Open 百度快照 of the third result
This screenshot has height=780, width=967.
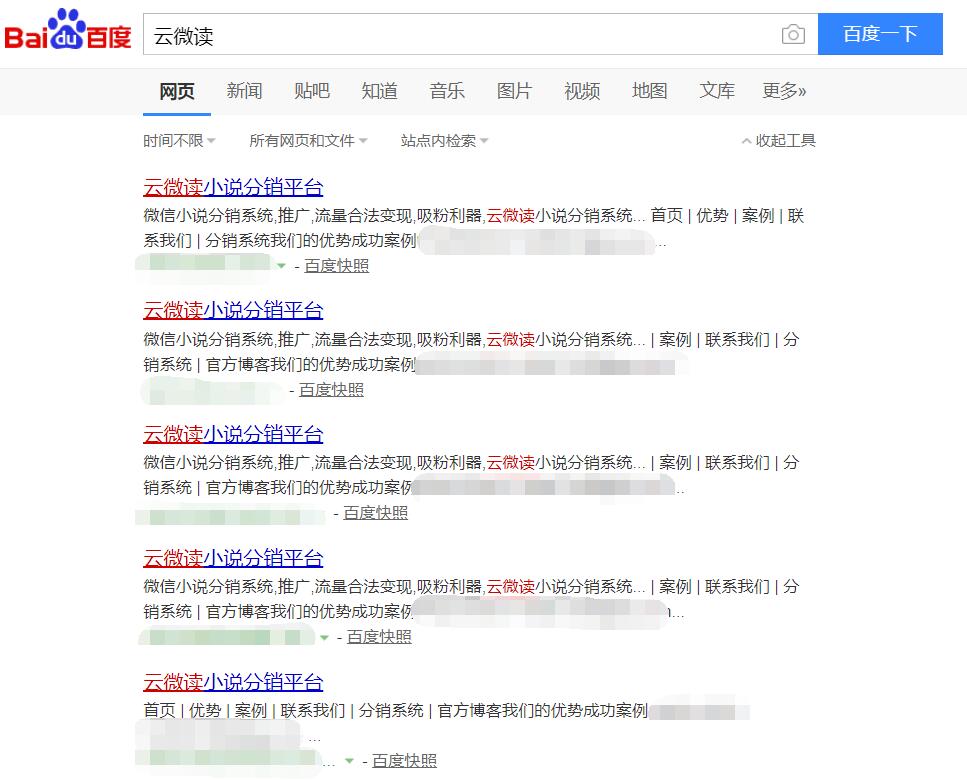point(376,513)
